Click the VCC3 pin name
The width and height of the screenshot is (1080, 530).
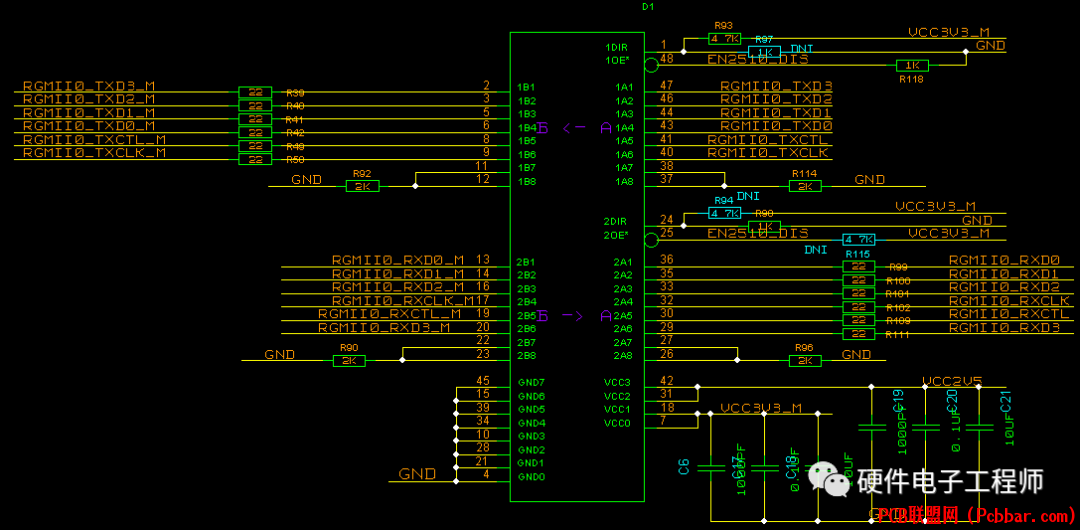click(x=618, y=383)
